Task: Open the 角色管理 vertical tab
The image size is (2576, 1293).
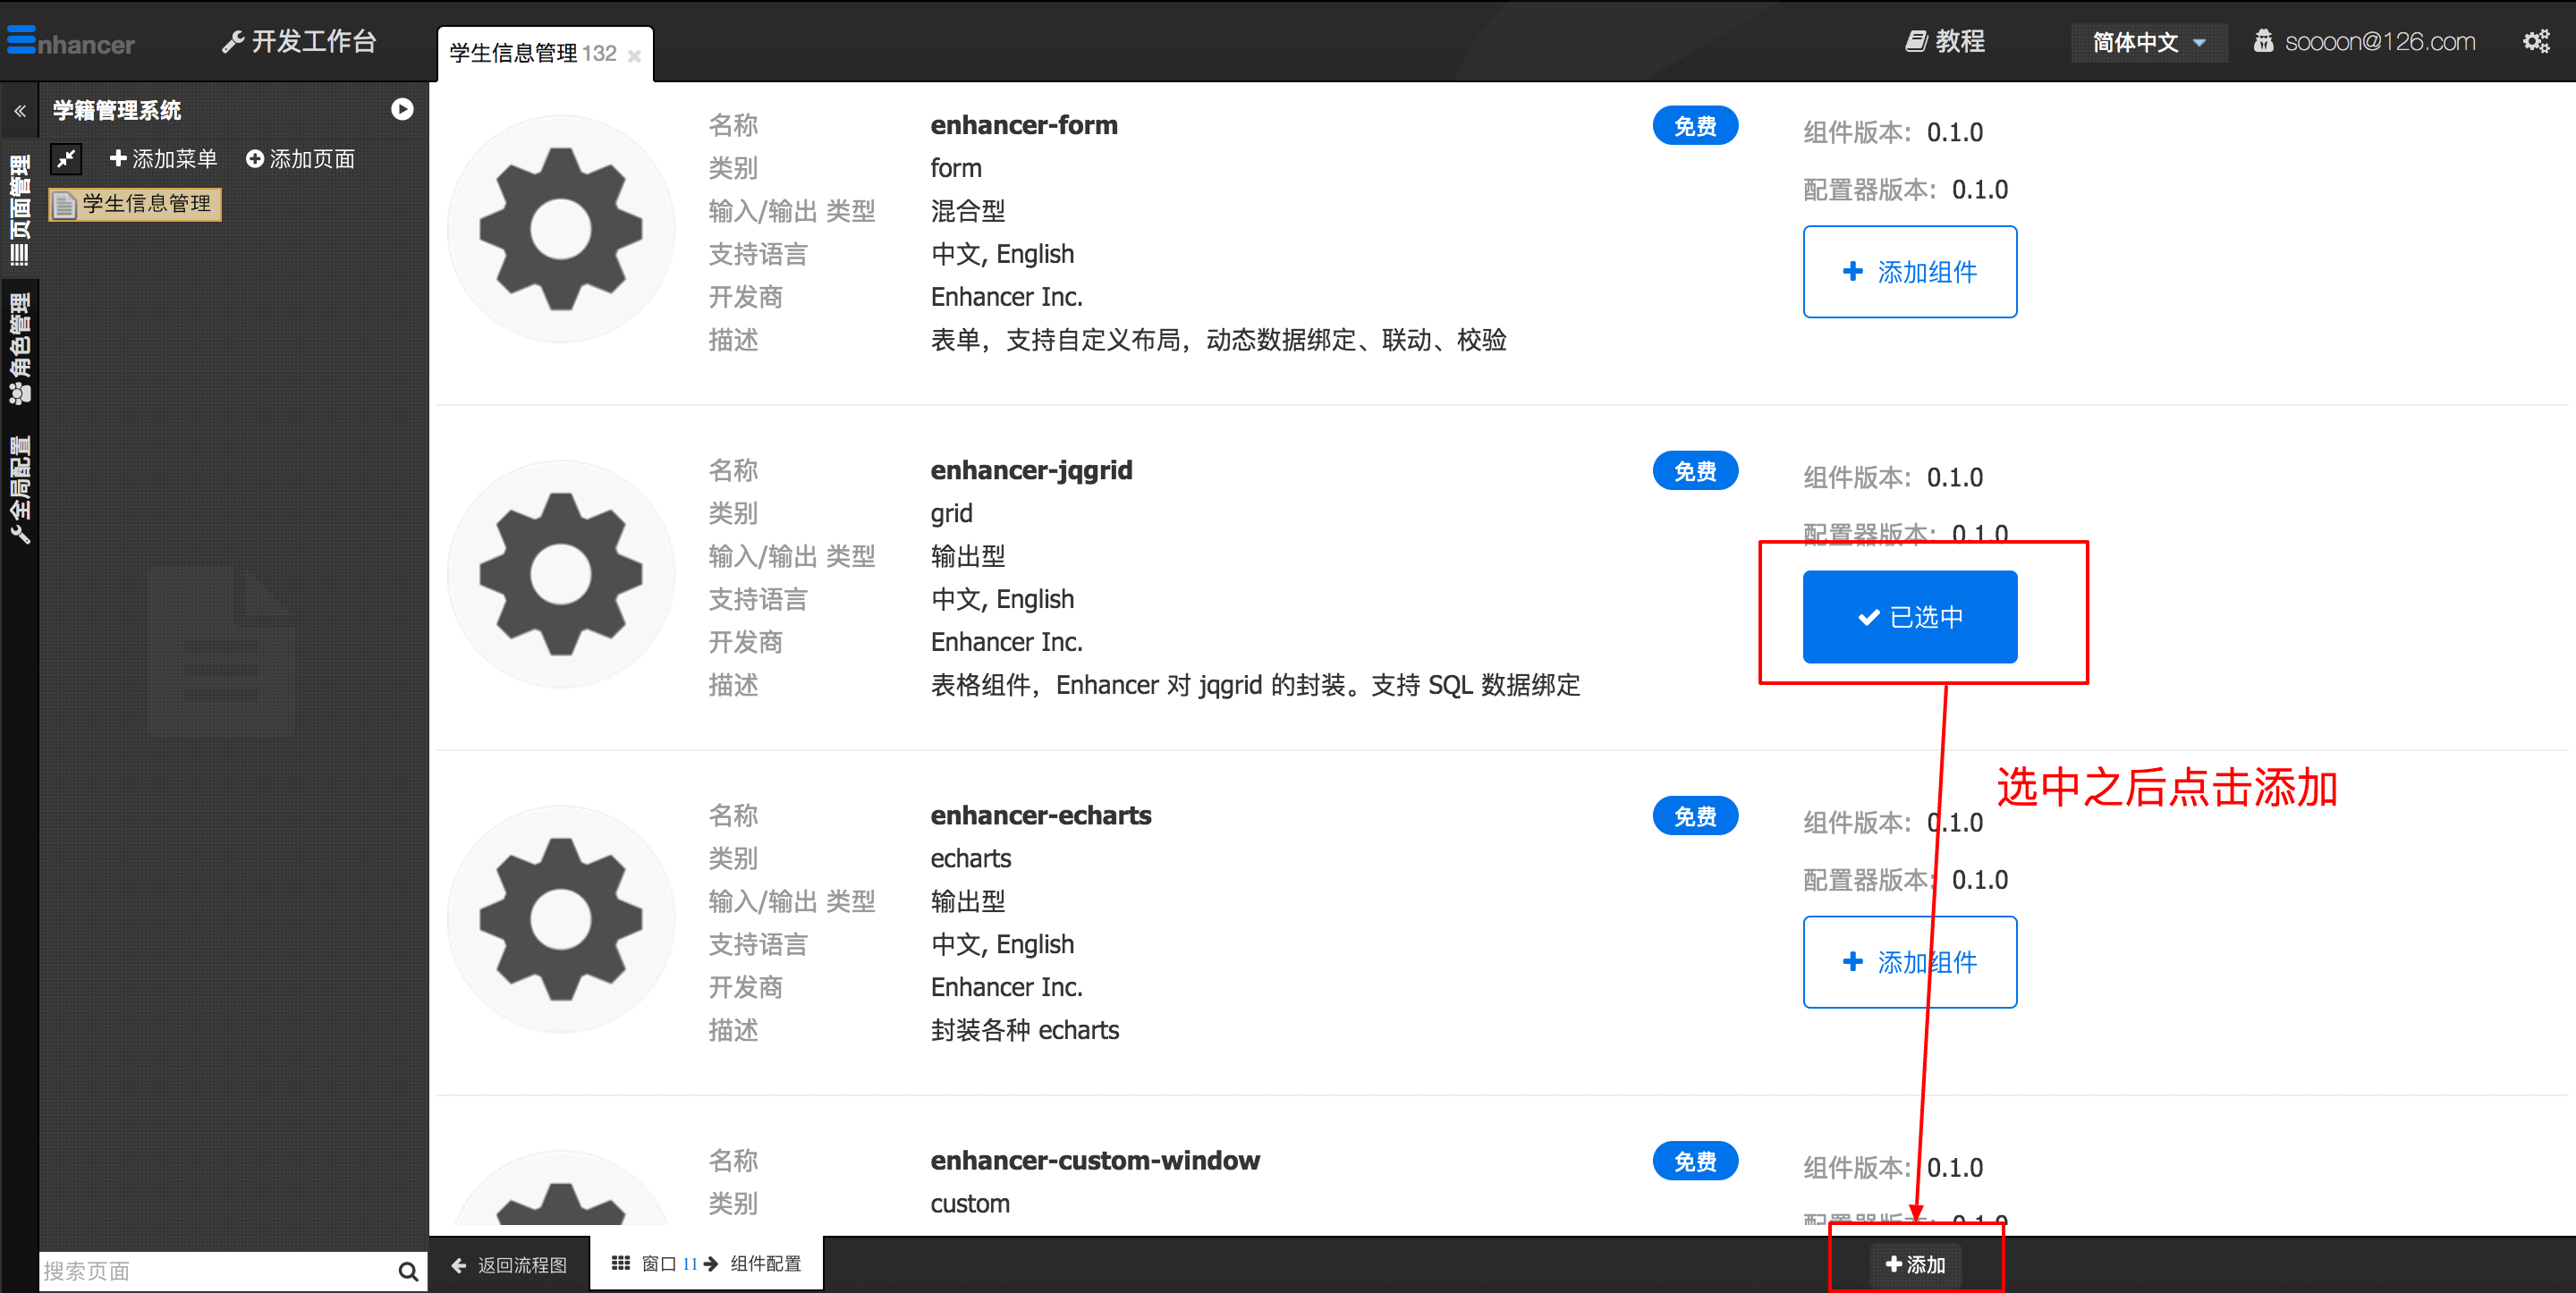Action: click(x=19, y=348)
